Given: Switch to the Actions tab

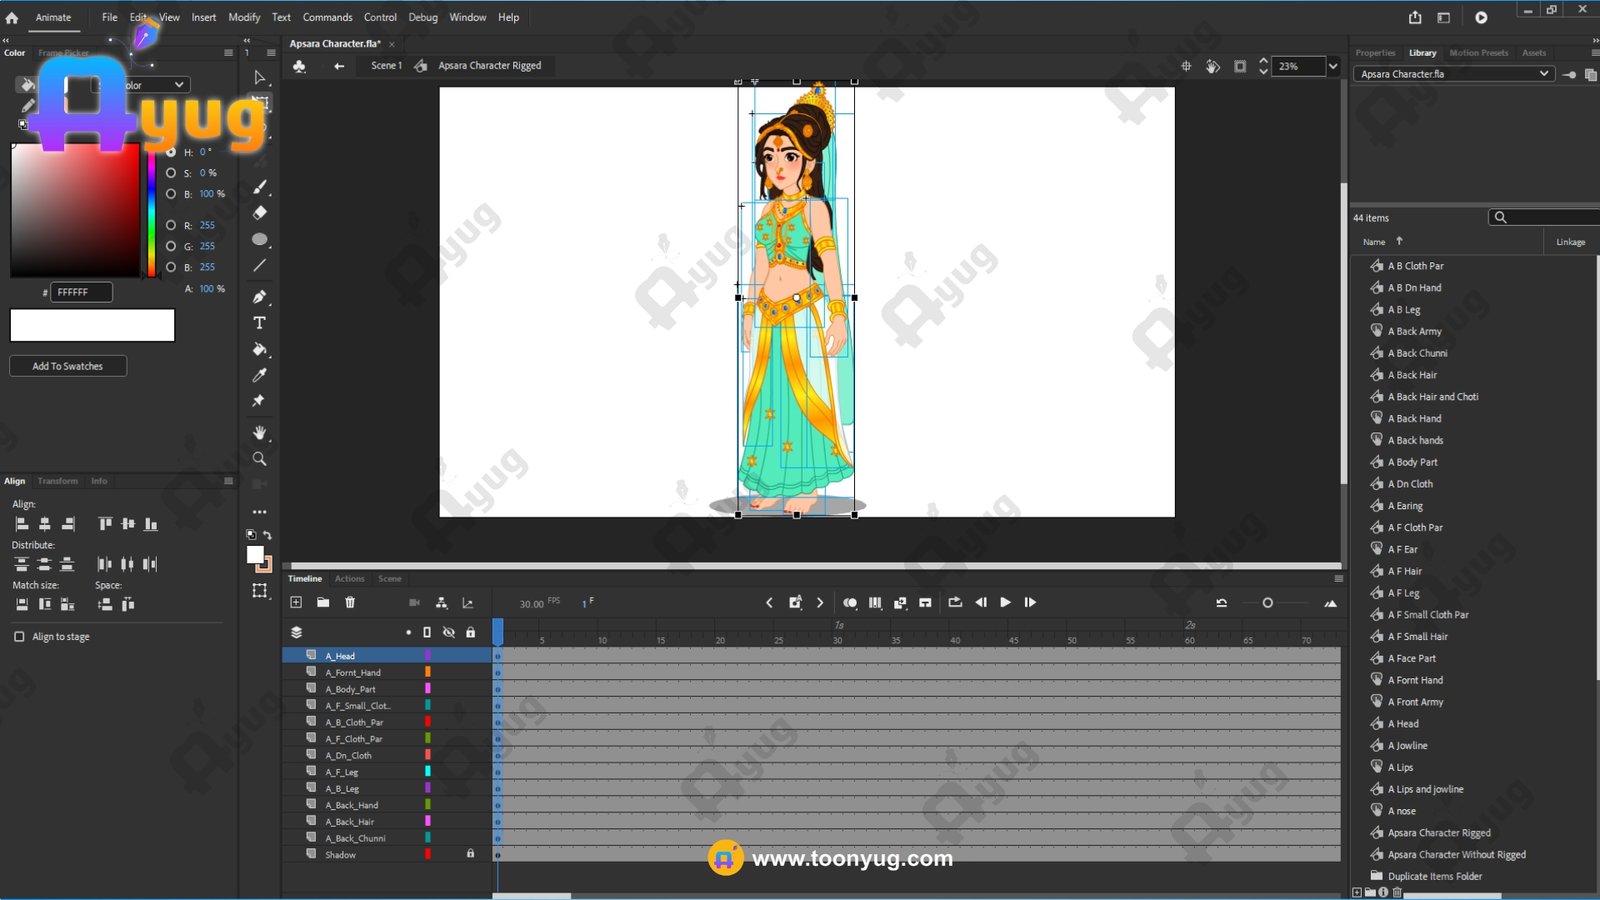Looking at the screenshot, I should (350, 579).
